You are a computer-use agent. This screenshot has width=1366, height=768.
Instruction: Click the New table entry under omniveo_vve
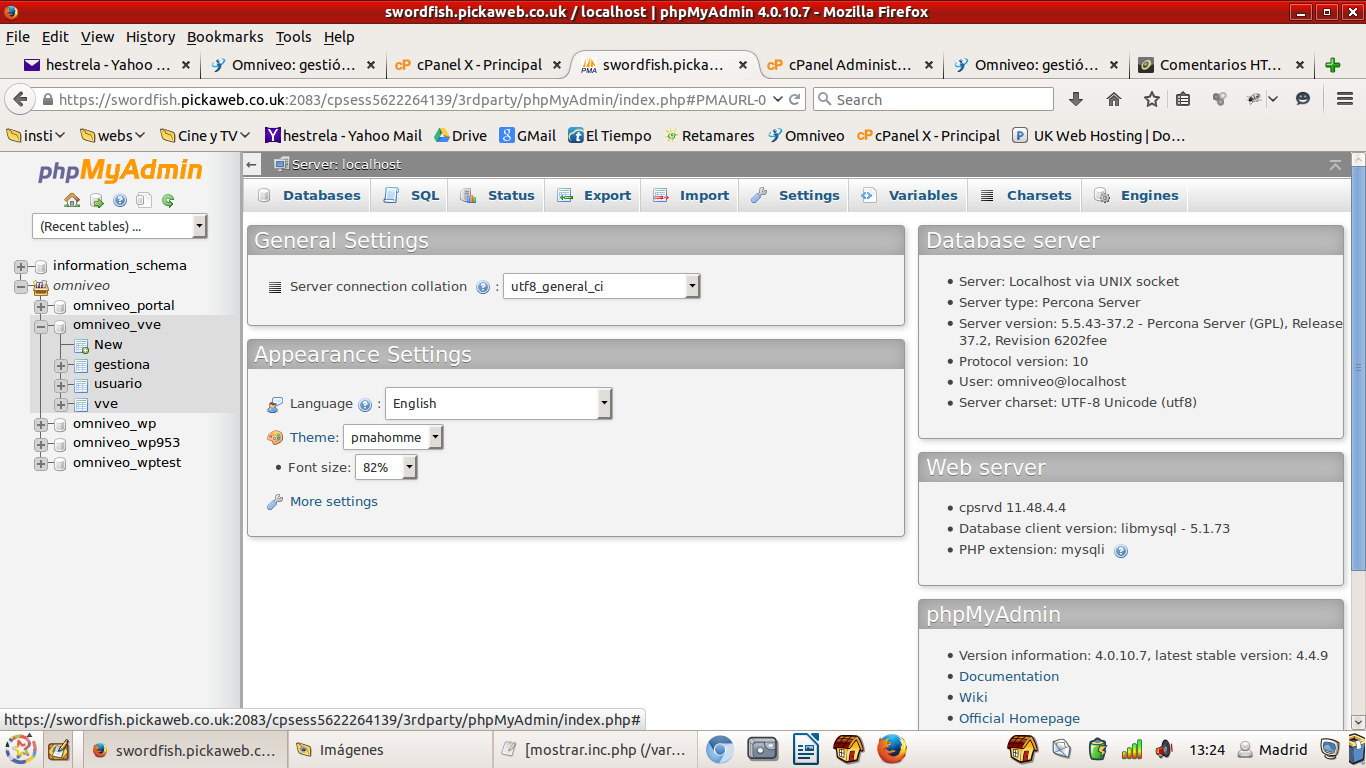coord(108,344)
